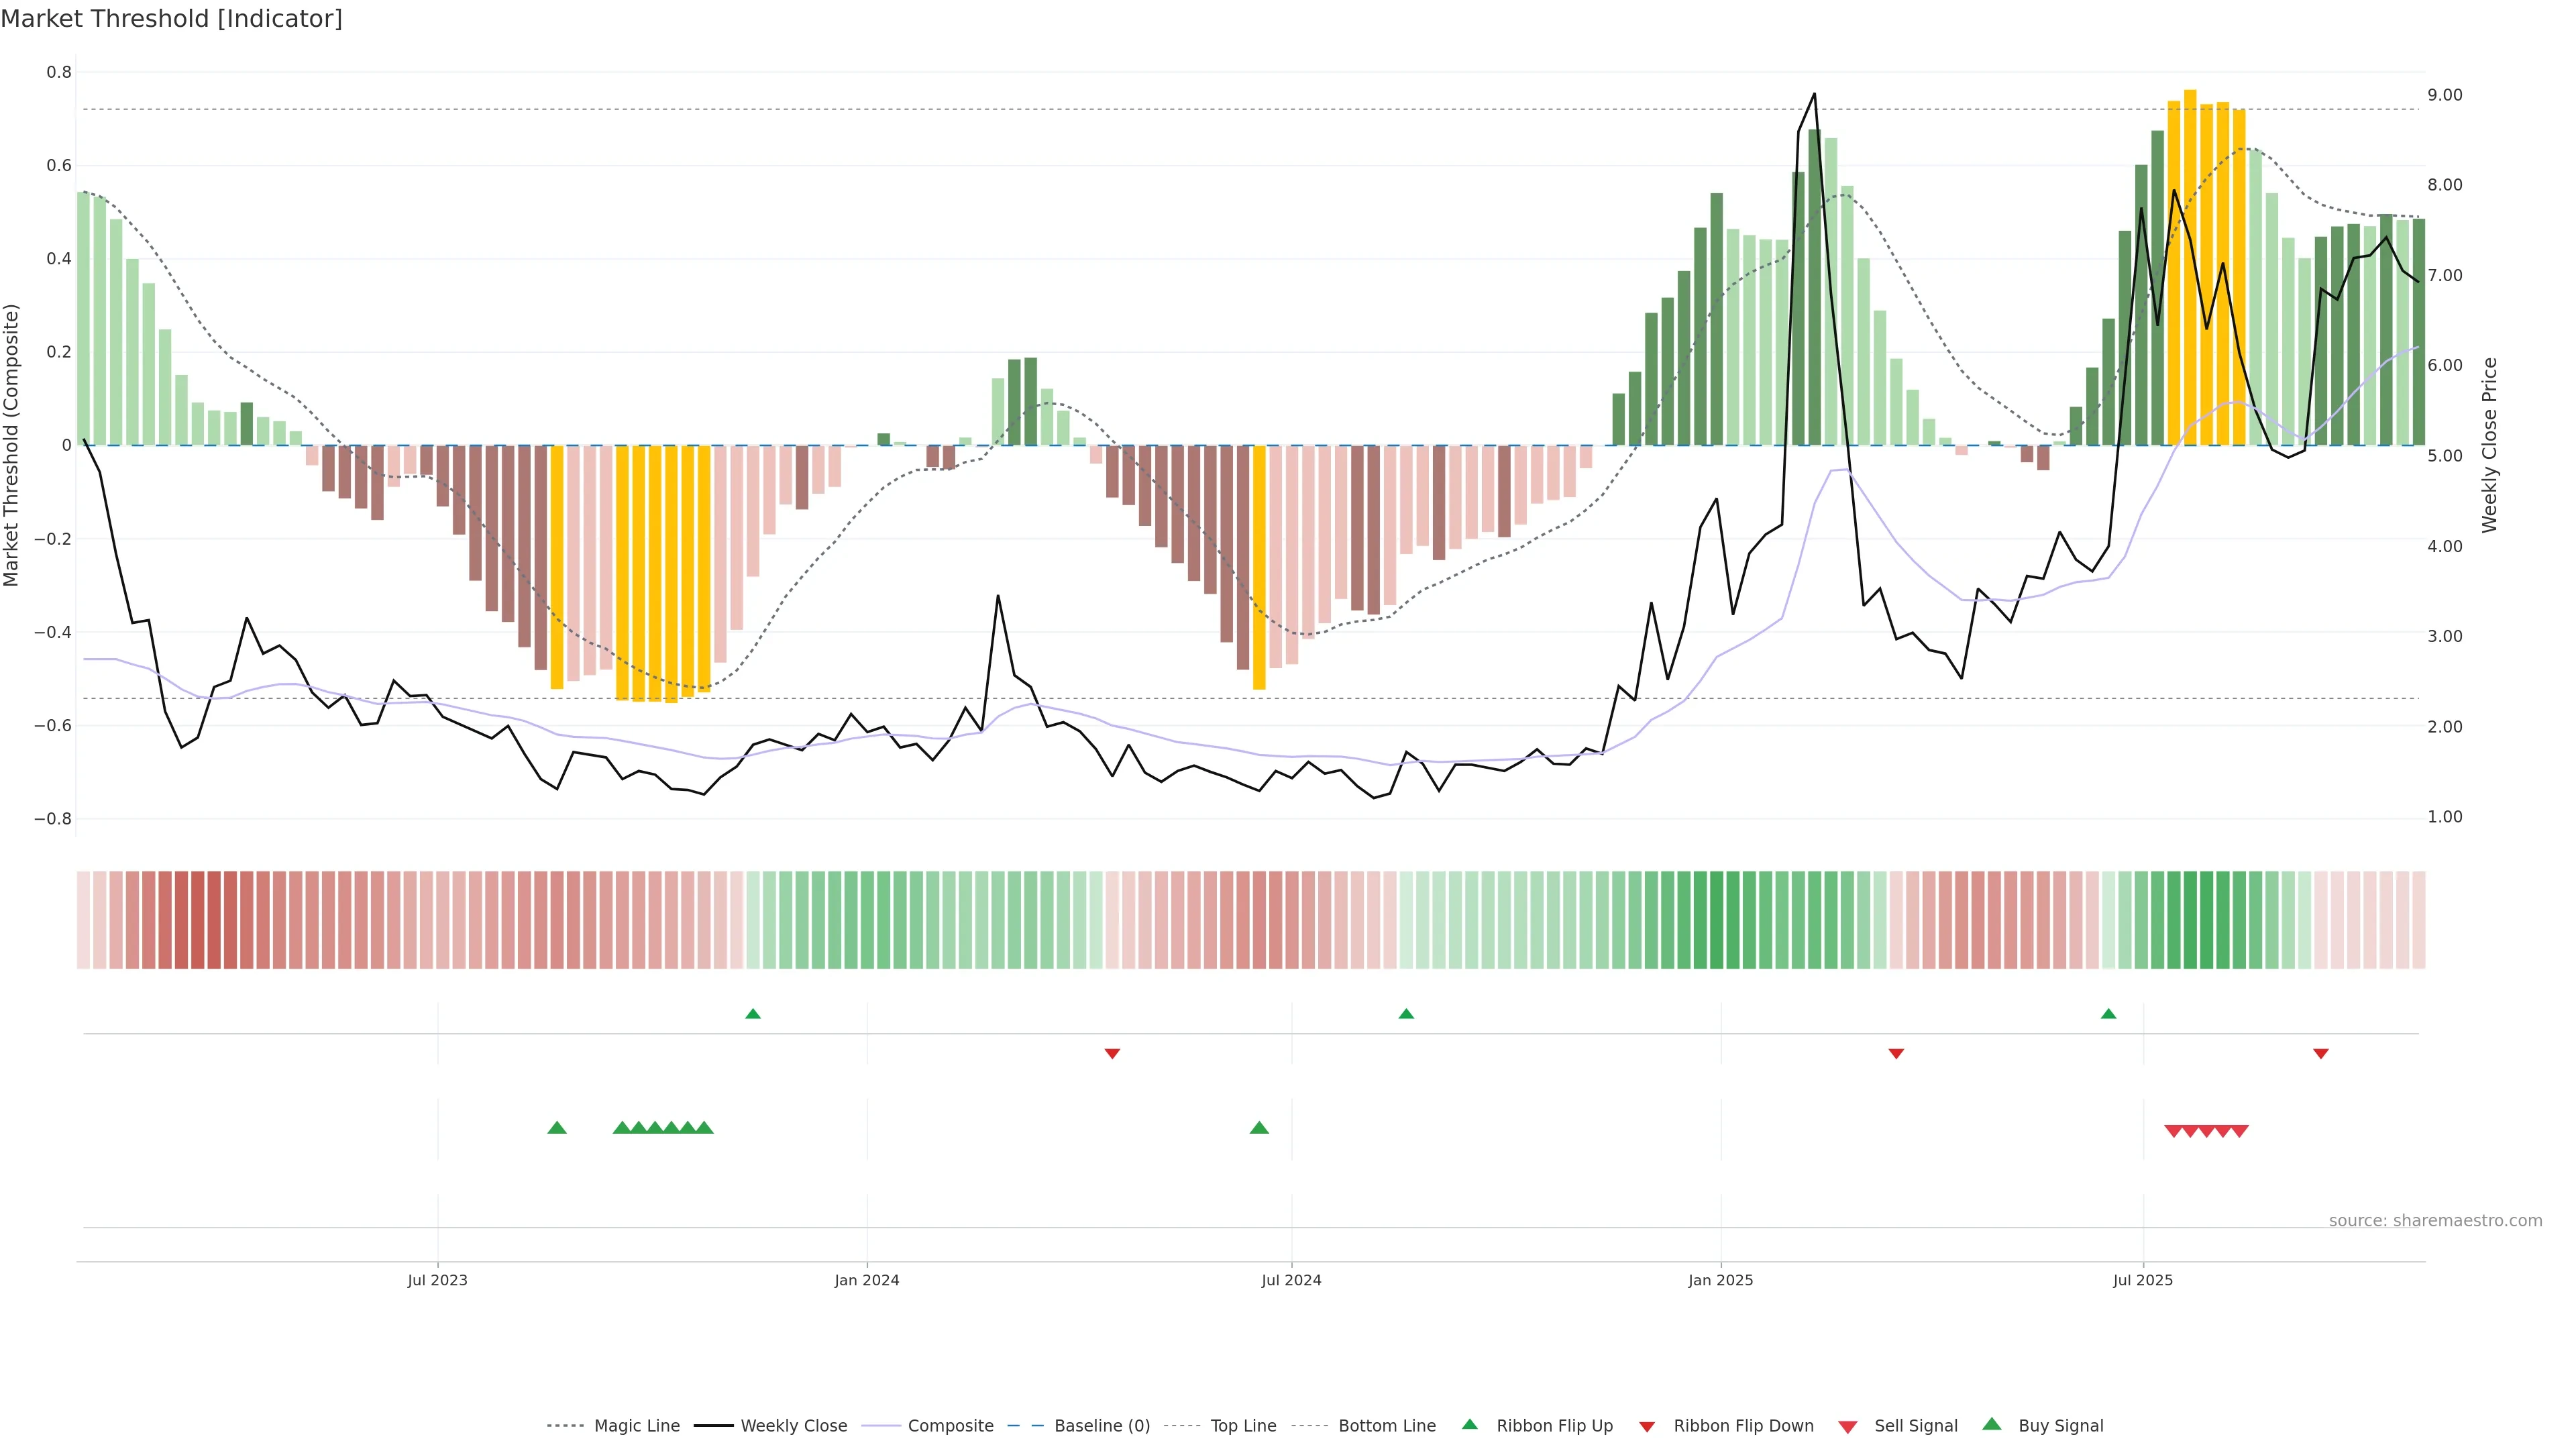Click the Ribbon Flip Down legend triangle
Screen dimensions: 2576x1449
(x=1647, y=1427)
